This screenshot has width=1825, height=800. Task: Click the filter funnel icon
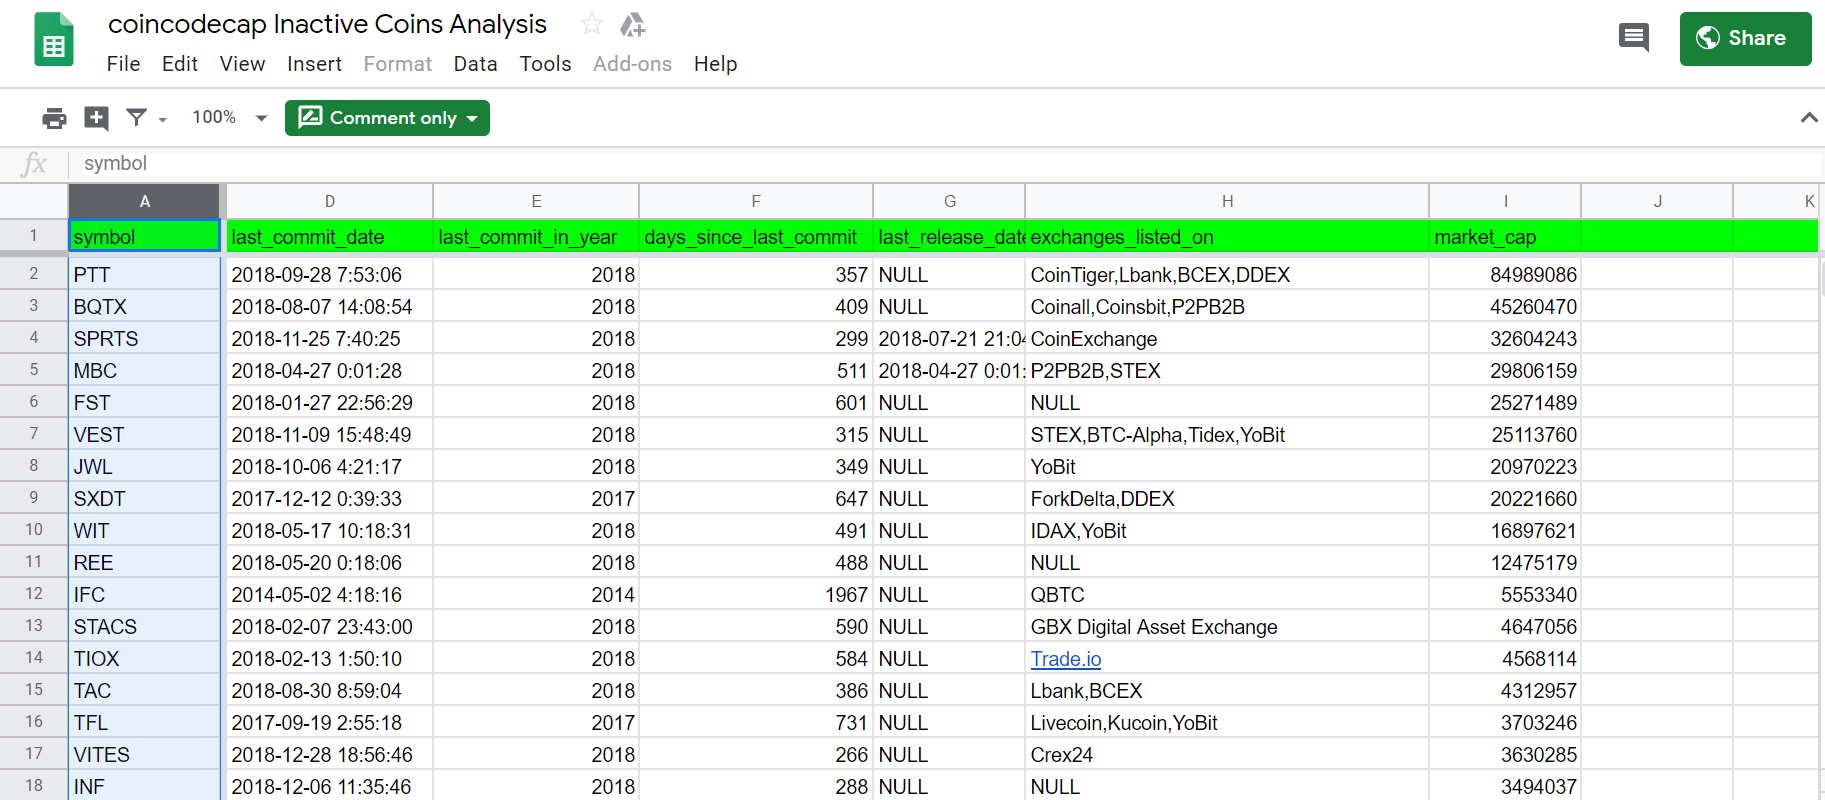click(x=137, y=118)
